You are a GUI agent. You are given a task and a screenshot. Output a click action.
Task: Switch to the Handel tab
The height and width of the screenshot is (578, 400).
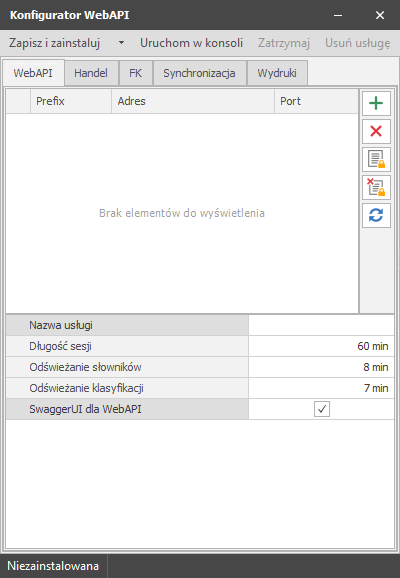click(91, 73)
